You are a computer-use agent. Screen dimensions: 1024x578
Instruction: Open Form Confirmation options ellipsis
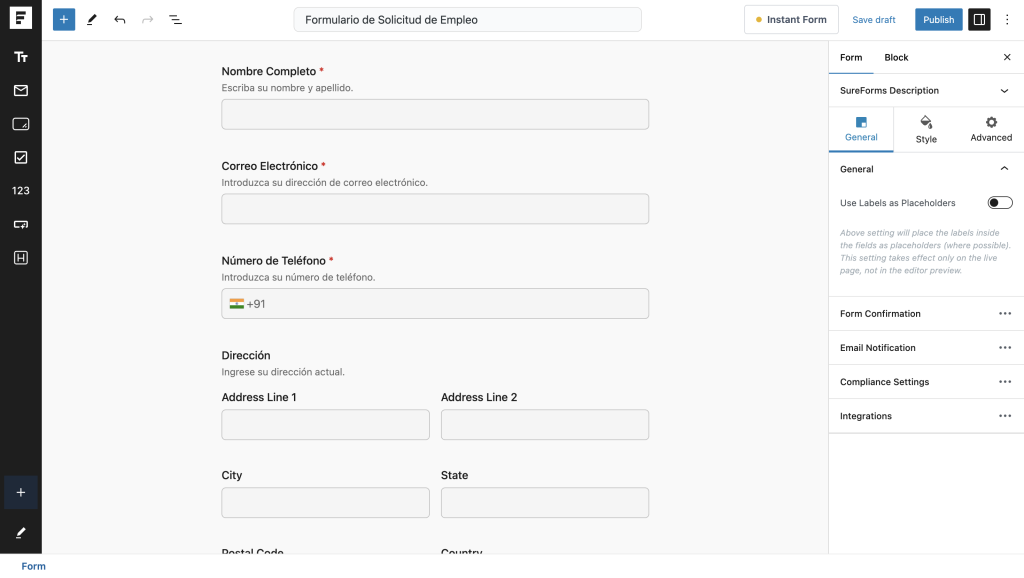[1005, 313]
